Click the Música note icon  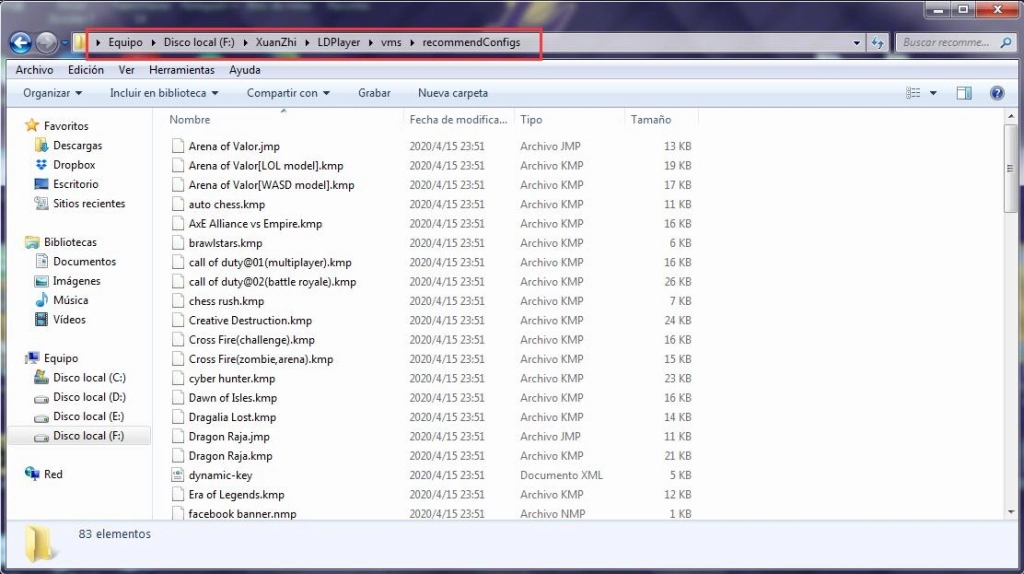click(x=41, y=300)
